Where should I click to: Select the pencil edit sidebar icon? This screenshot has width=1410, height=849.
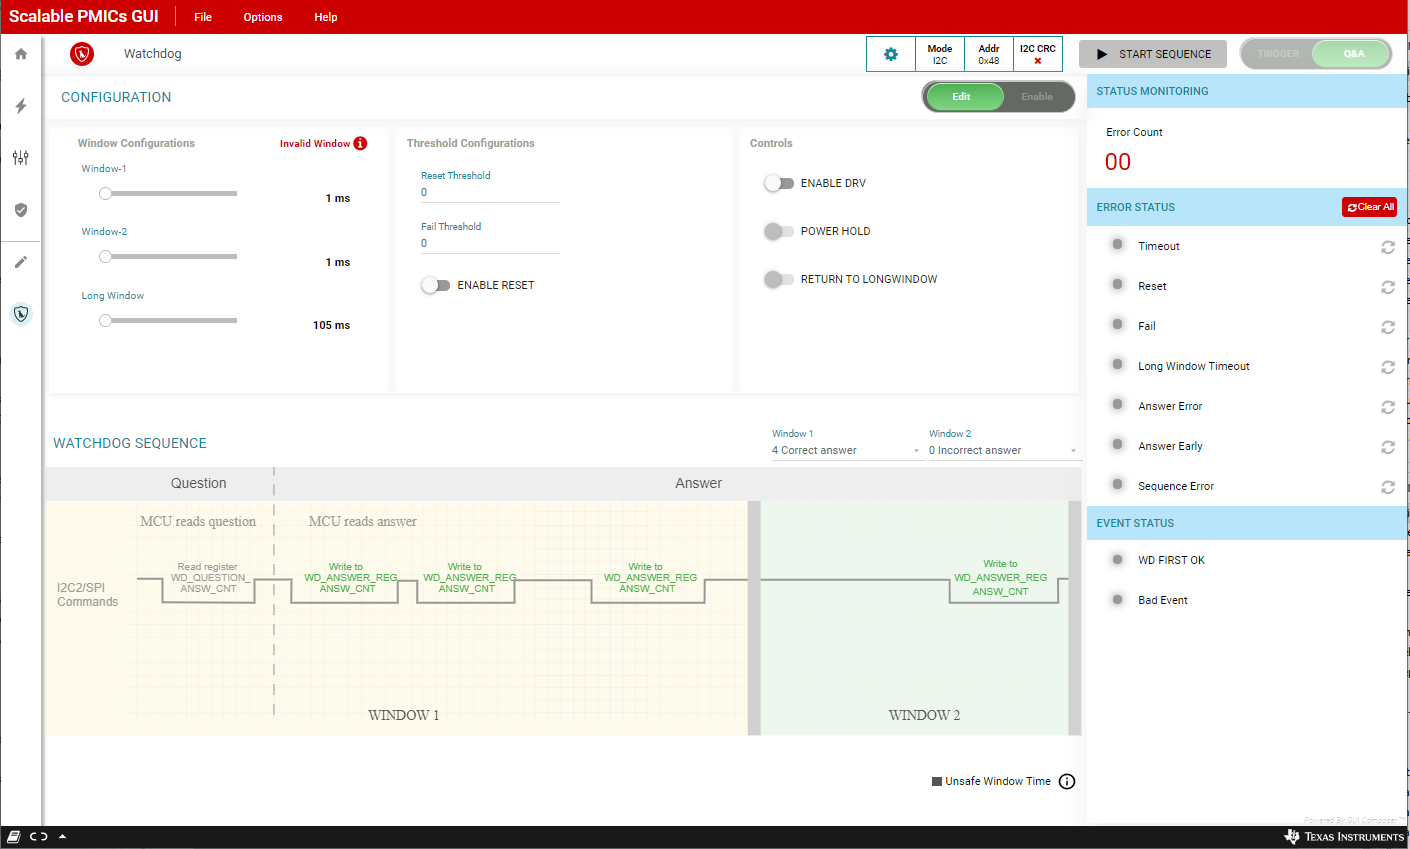(21, 262)
